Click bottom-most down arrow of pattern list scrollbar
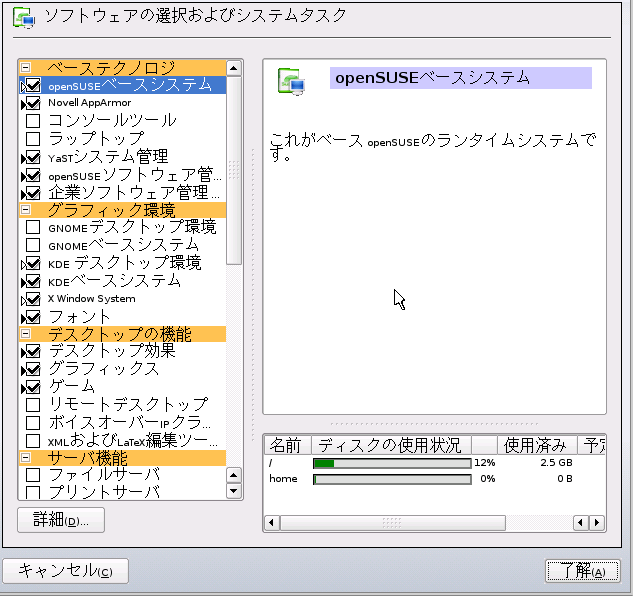The width and height of the screenshot is (633, 596). tap(234, 491)
